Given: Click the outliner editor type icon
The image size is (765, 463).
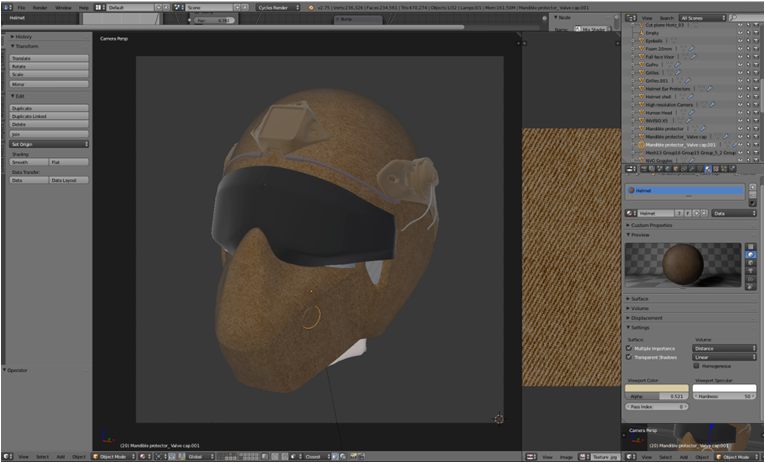Looking at the screenshot, I should coord(628,18).
